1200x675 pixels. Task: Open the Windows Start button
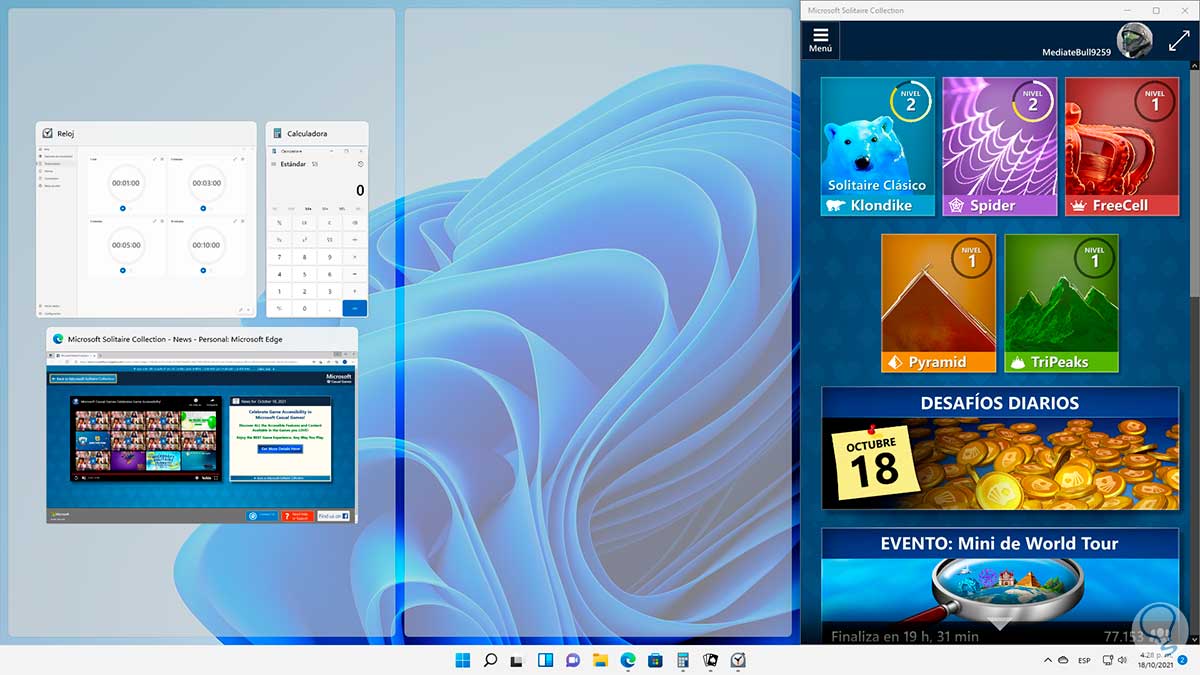(x=463, y=660)
